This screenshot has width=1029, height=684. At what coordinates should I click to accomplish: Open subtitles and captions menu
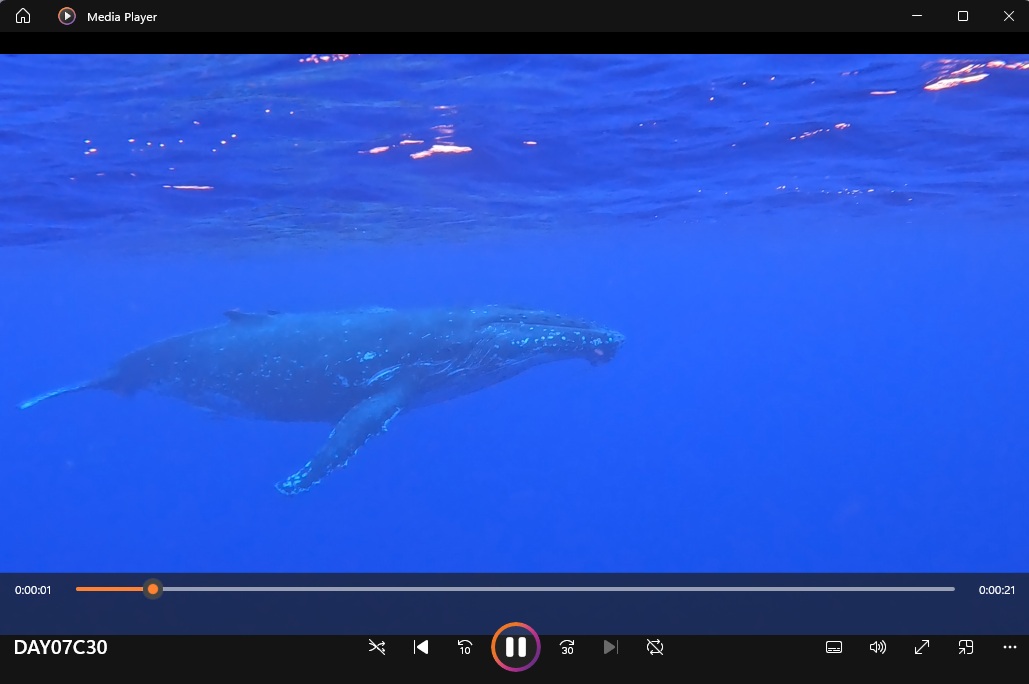[x=834, y=647]
